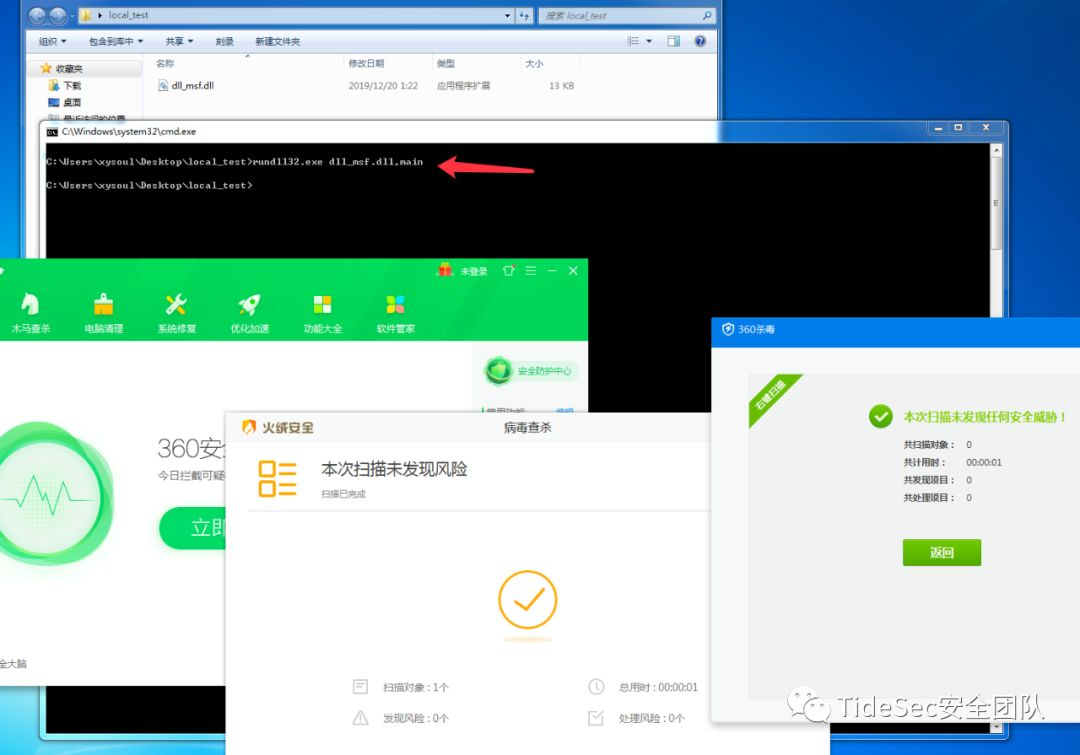This screenshot has width=1080, height=755.
Task: Click 发现风险：0个 in 火绒 results
Action: 415,718
